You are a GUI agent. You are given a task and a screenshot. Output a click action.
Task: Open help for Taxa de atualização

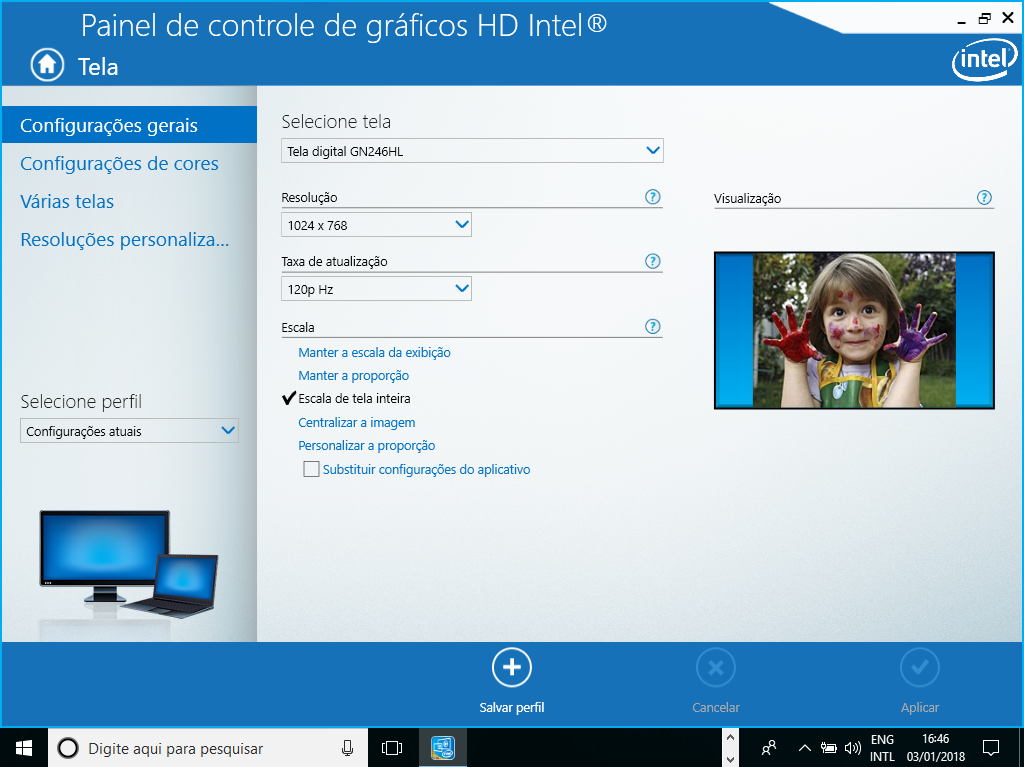(x=652, y=261)
